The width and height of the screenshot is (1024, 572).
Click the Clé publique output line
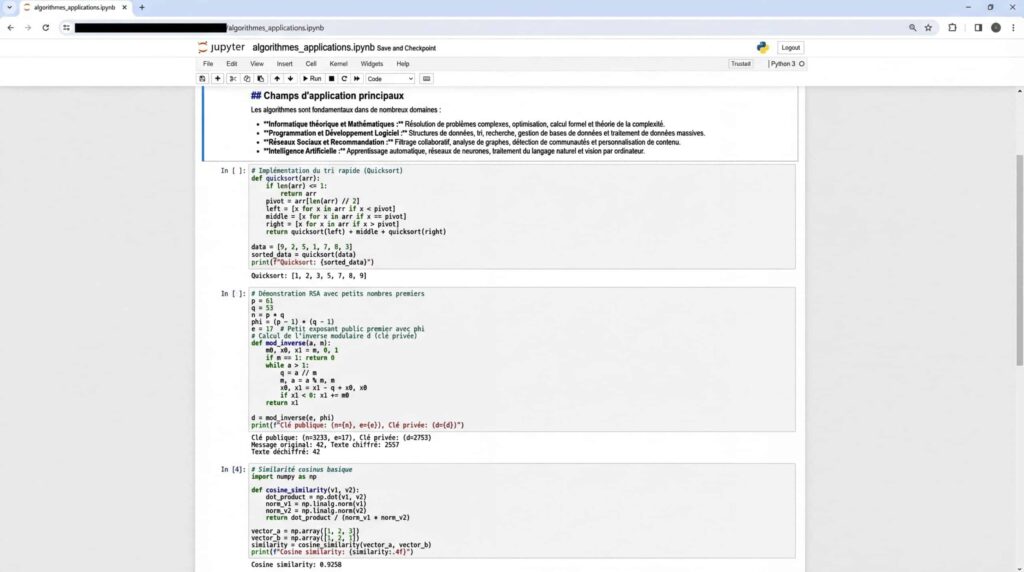pyautogui.click(x=341, y=438)
